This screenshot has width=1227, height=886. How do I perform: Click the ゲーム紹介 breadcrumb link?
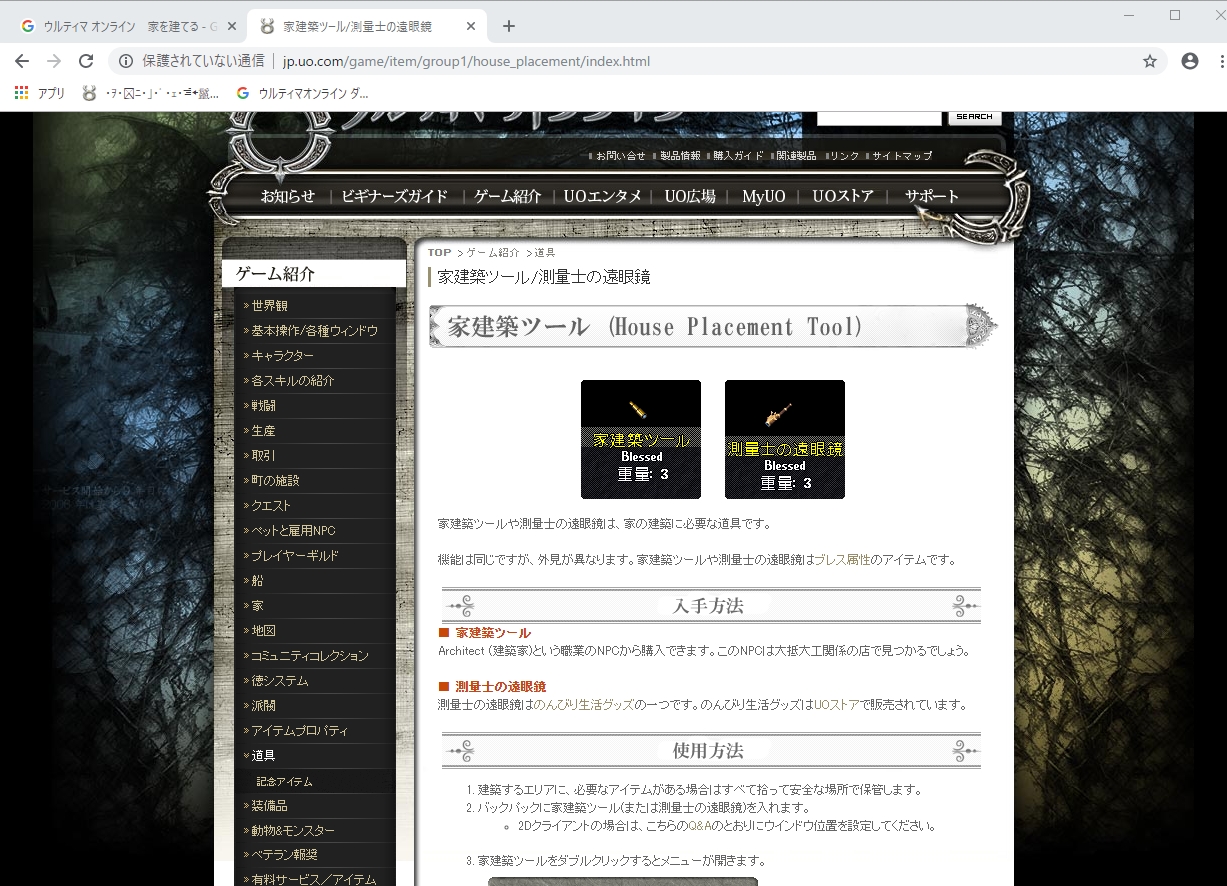coord(493,253)
